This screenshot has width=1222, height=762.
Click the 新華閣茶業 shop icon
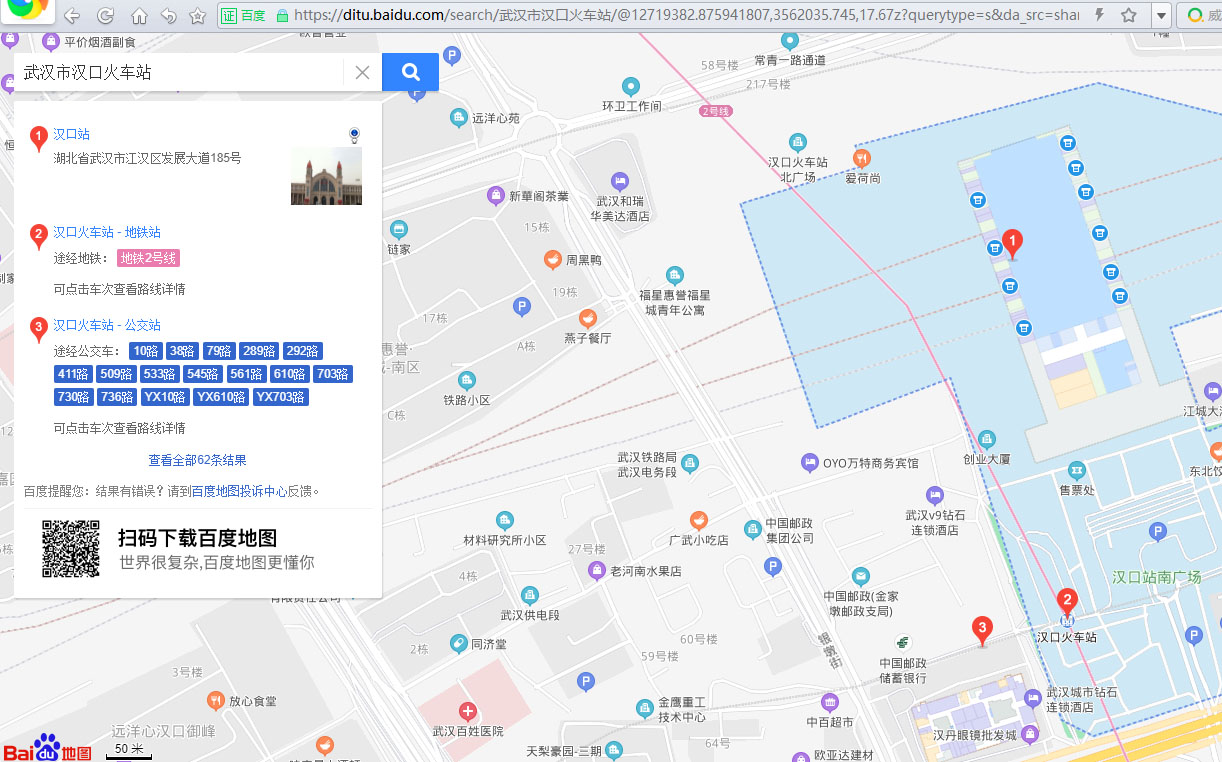(495, 195)
